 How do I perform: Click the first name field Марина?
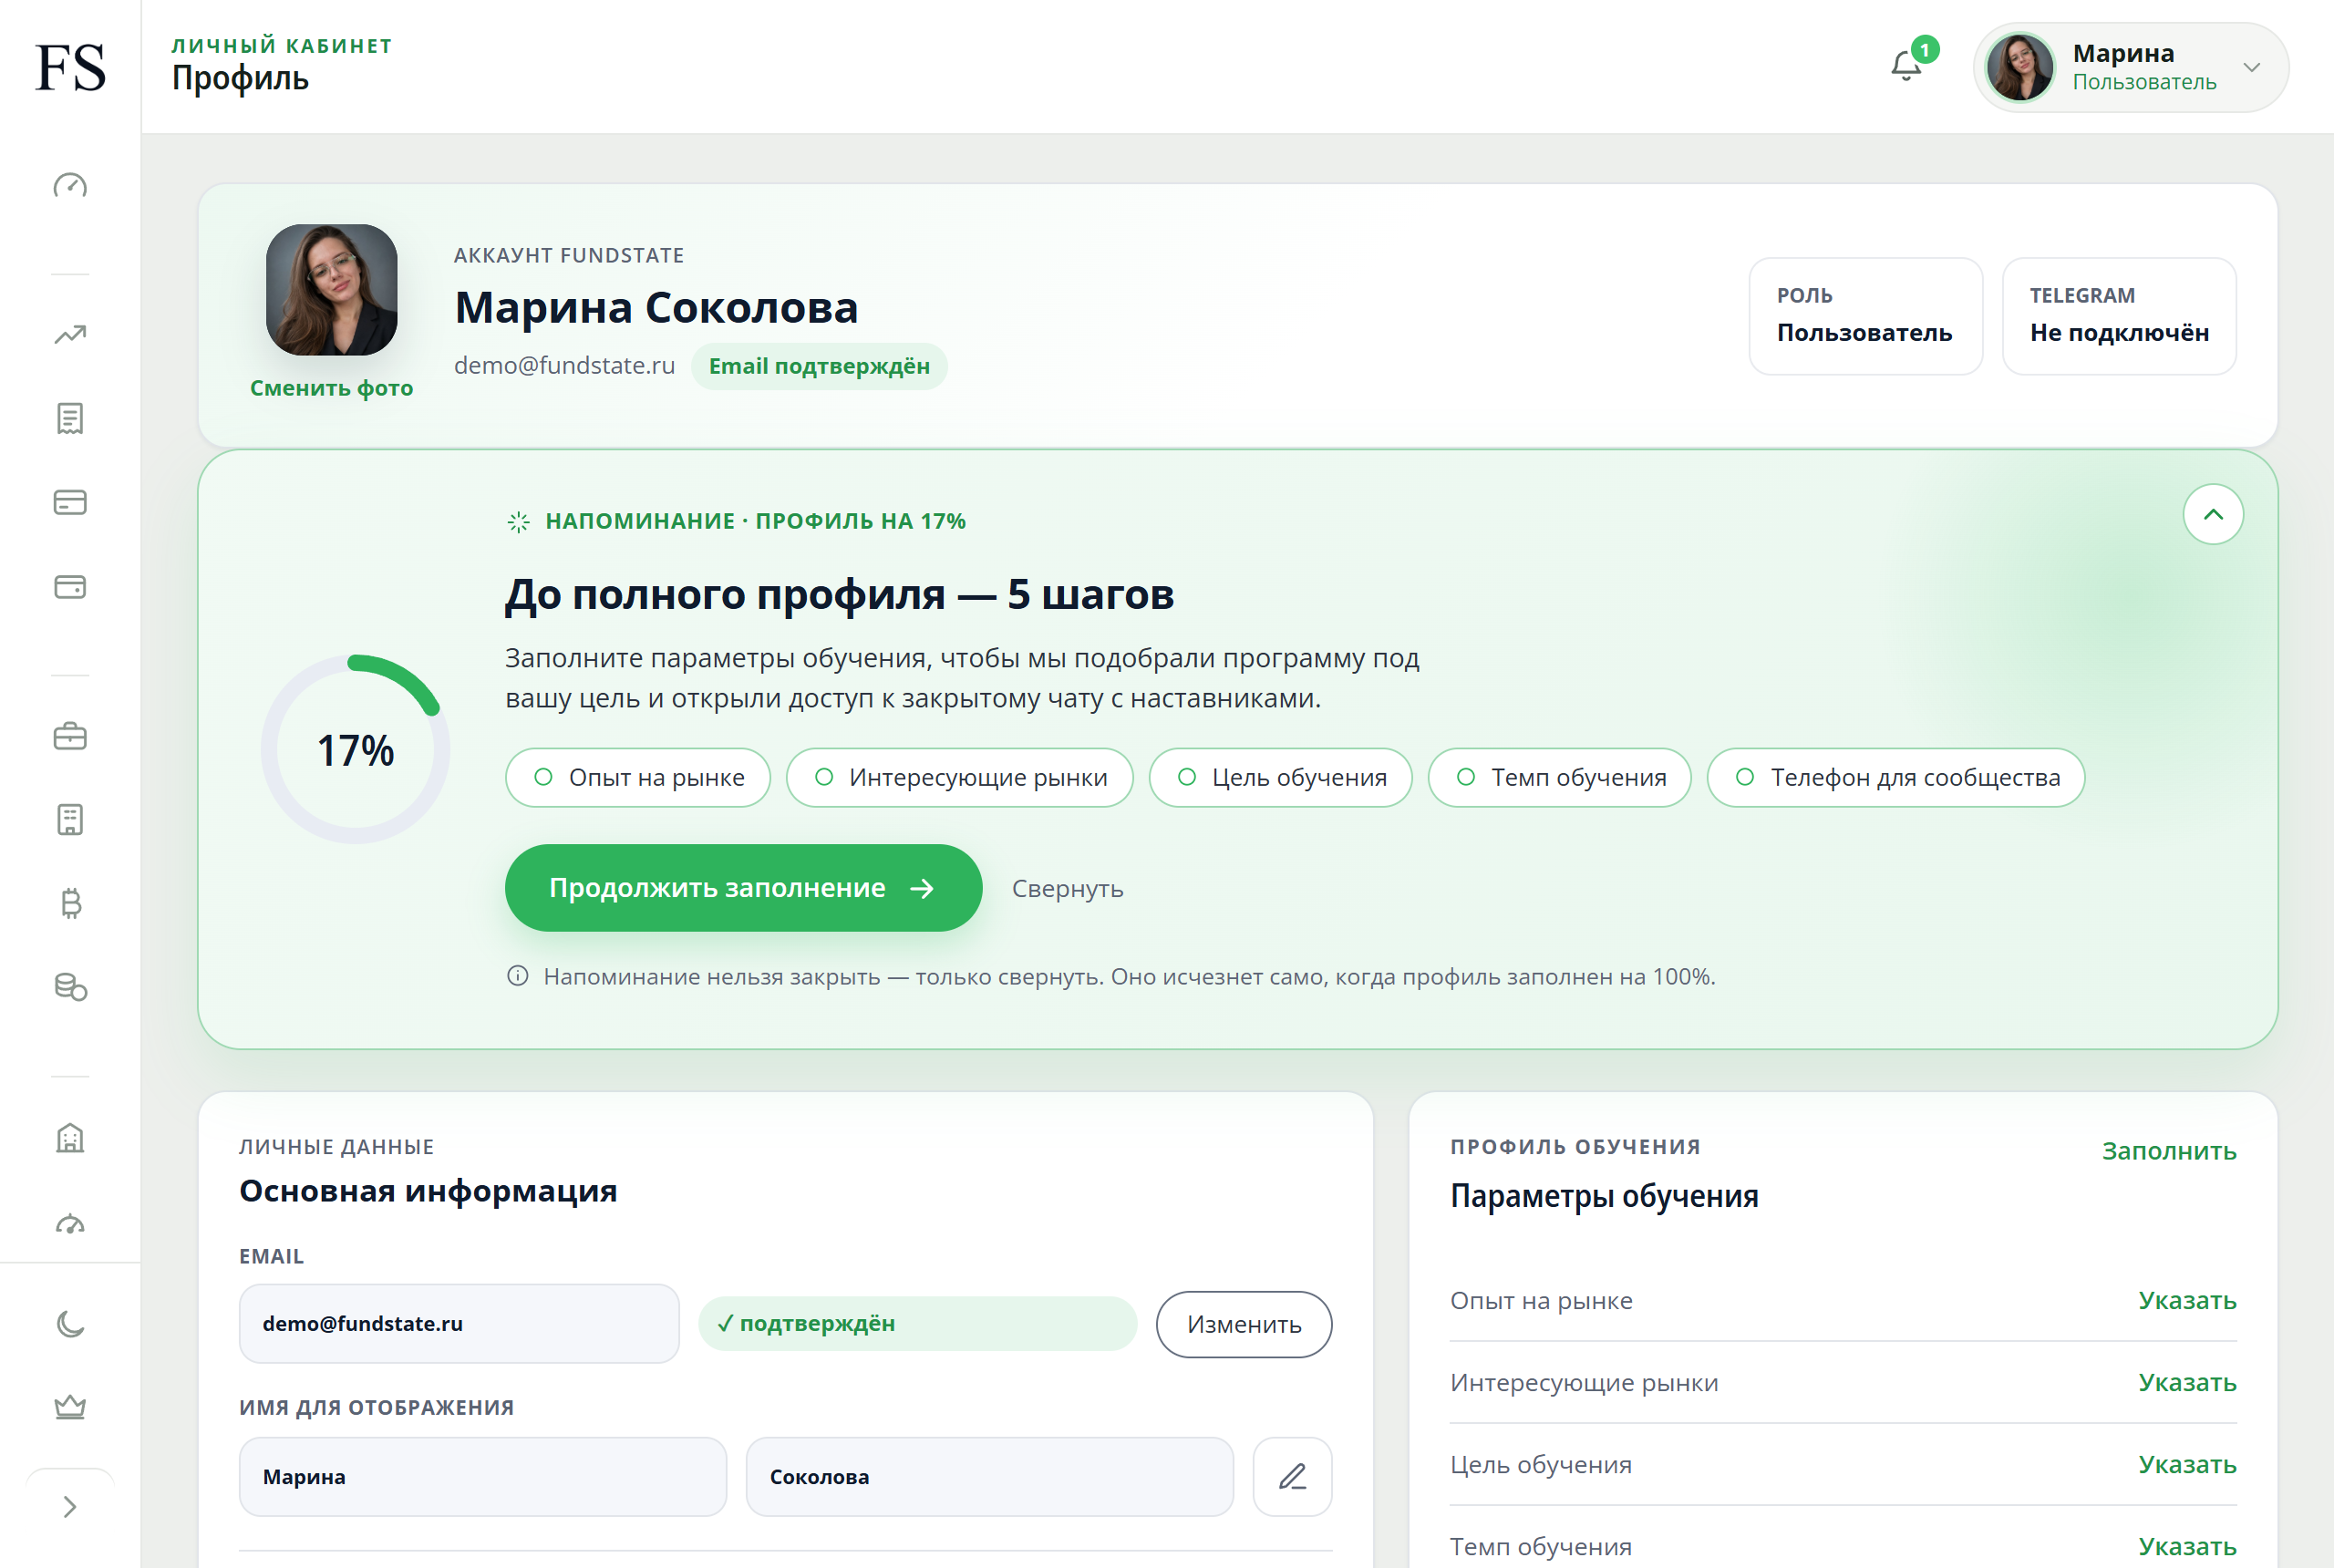(483, 1477)
